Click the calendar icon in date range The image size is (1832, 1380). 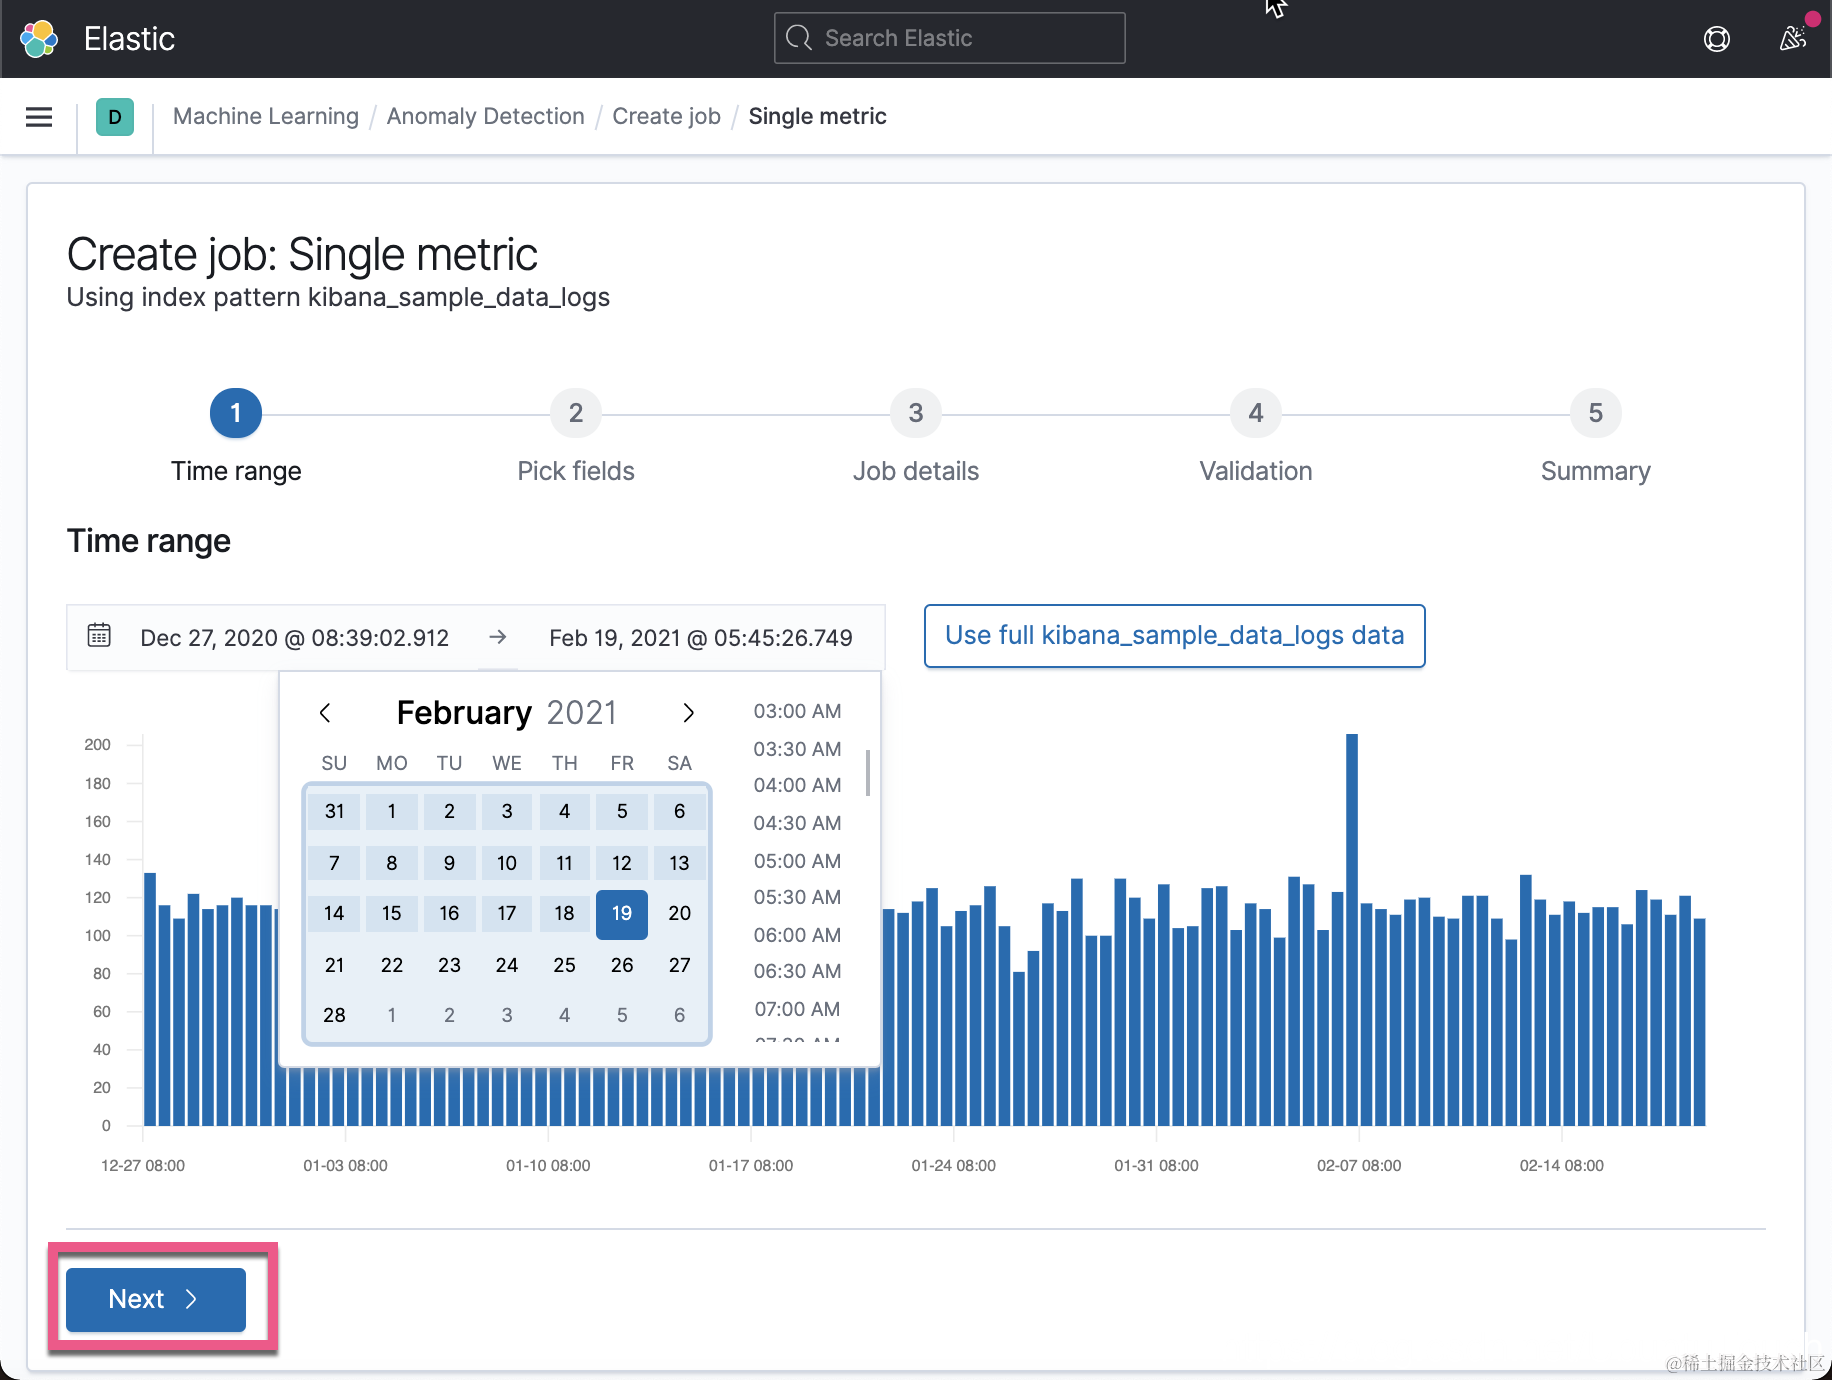99,636
